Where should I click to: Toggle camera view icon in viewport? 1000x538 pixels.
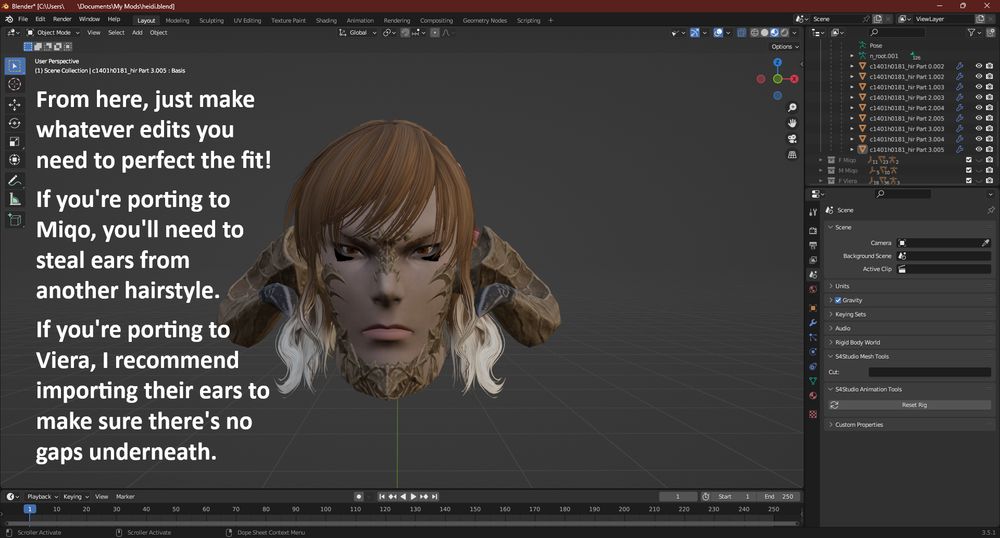tap(792, 139)
